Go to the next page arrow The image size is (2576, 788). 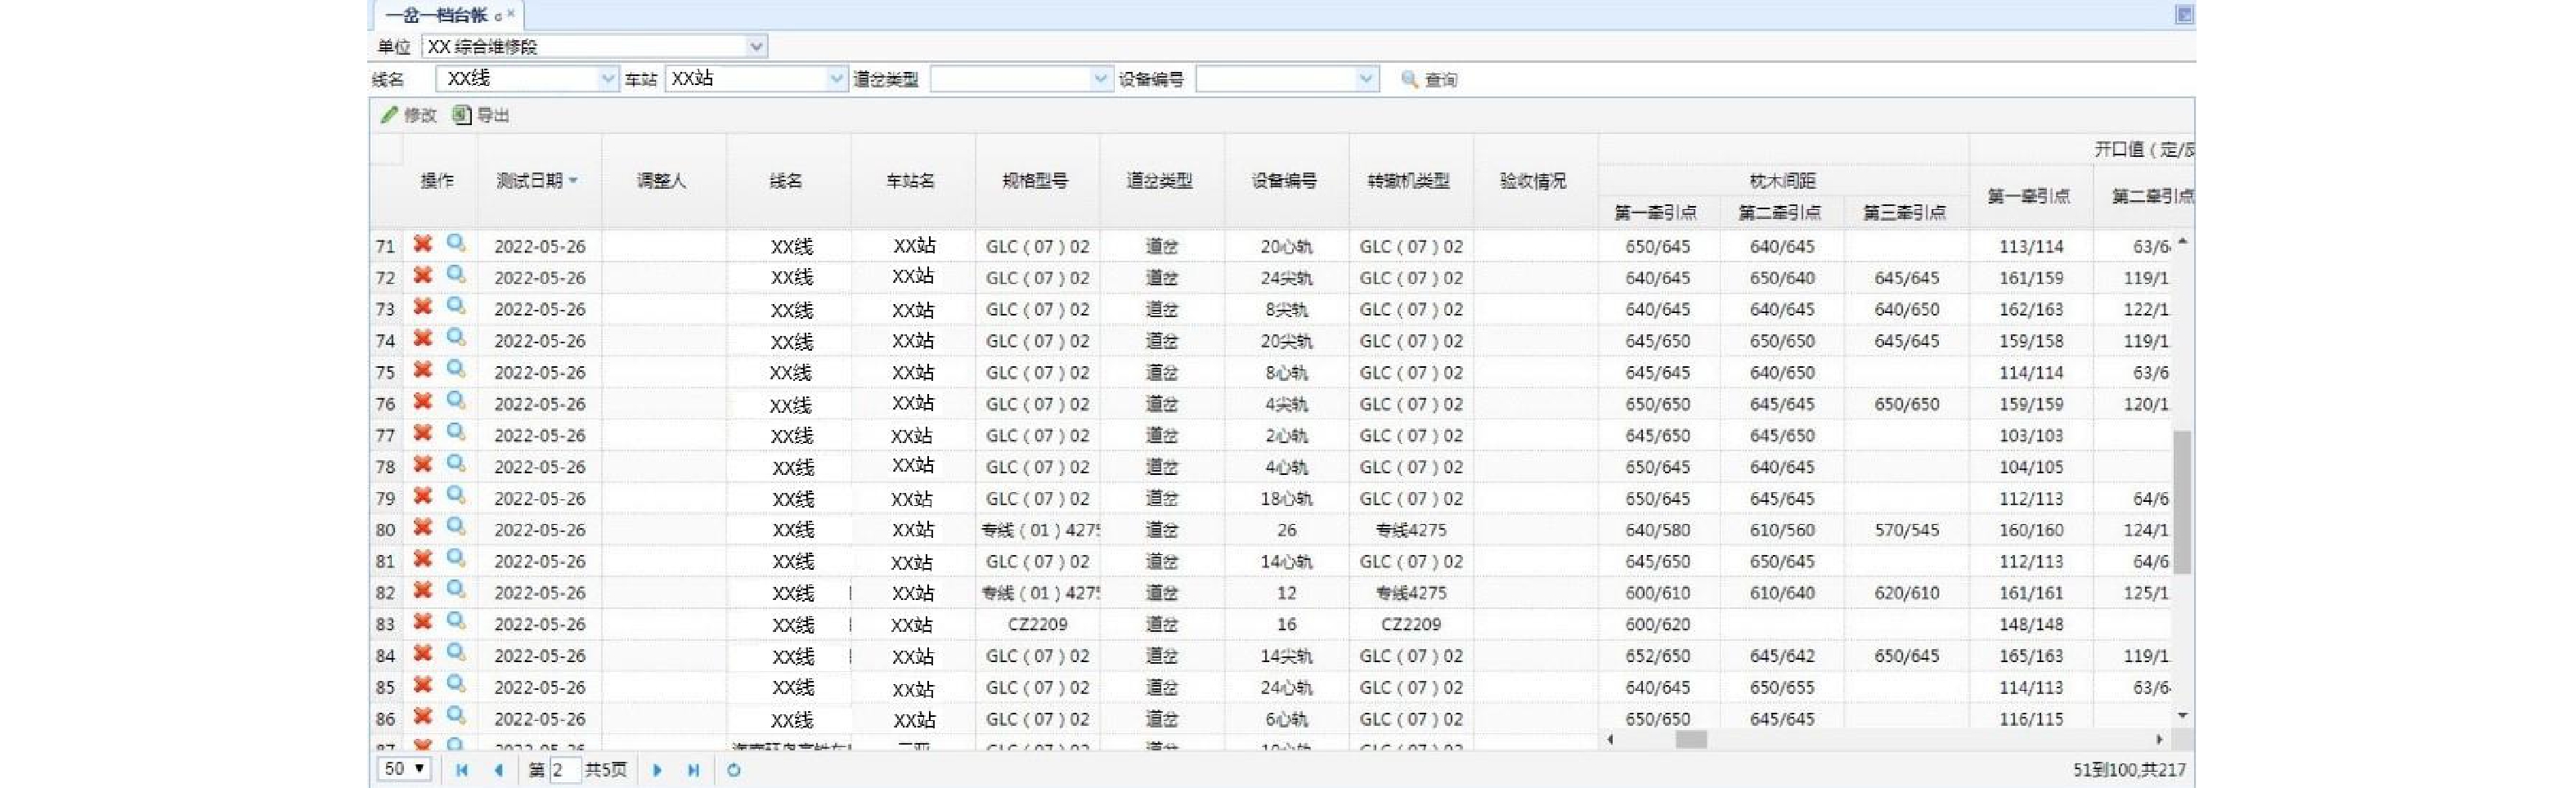[657, 770]
